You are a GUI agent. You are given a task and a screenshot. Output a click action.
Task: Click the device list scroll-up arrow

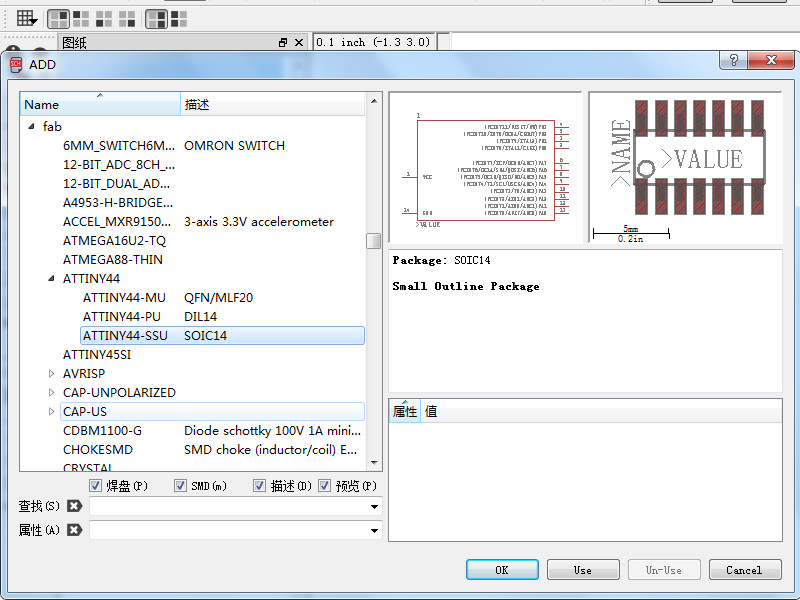(374, 101)
